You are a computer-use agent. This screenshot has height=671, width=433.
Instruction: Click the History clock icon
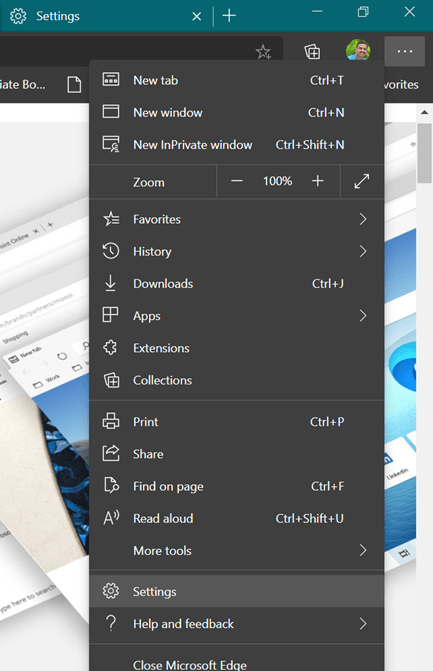tap(111, 251)
